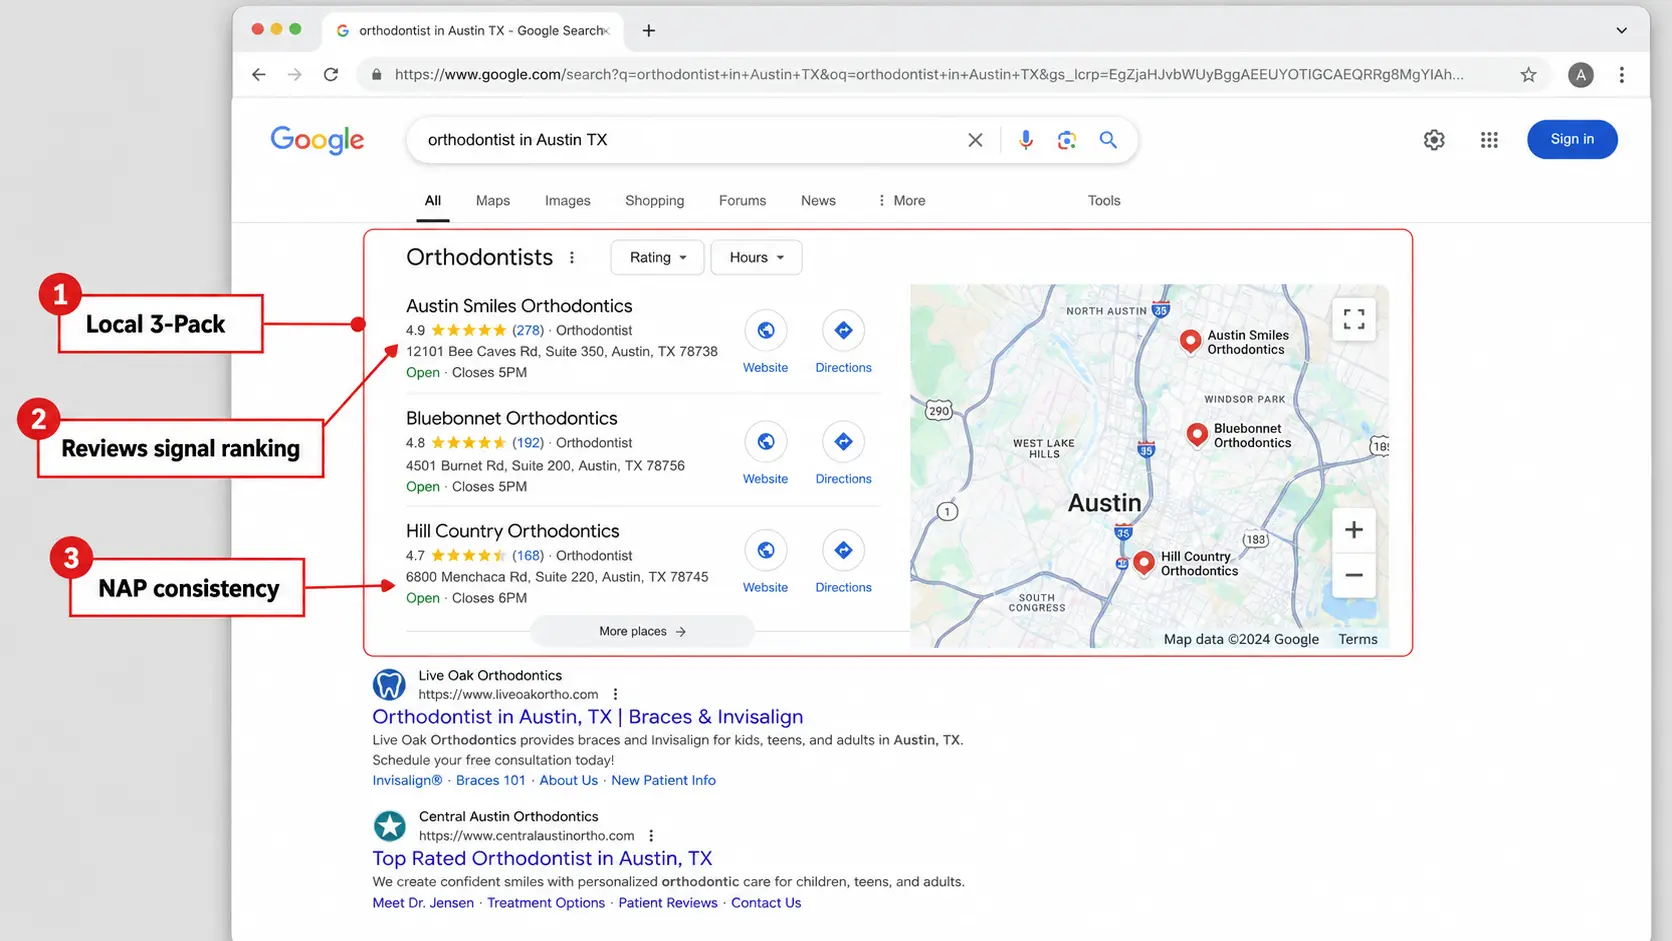
Task: Open the Contact Us sitelink
Action: point(766,902)
